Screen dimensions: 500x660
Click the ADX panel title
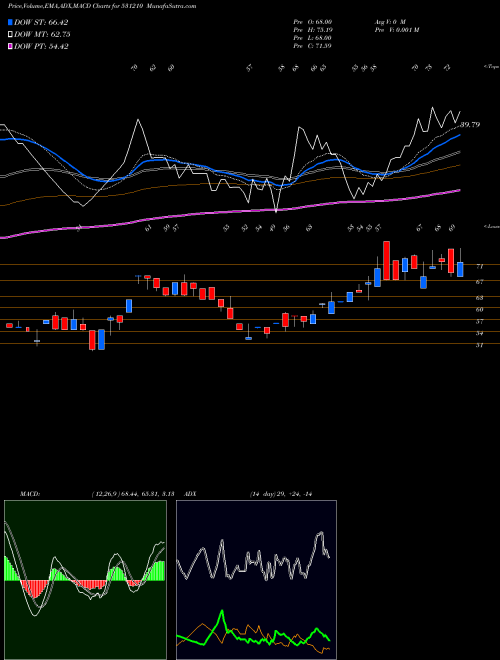[191, 494]
